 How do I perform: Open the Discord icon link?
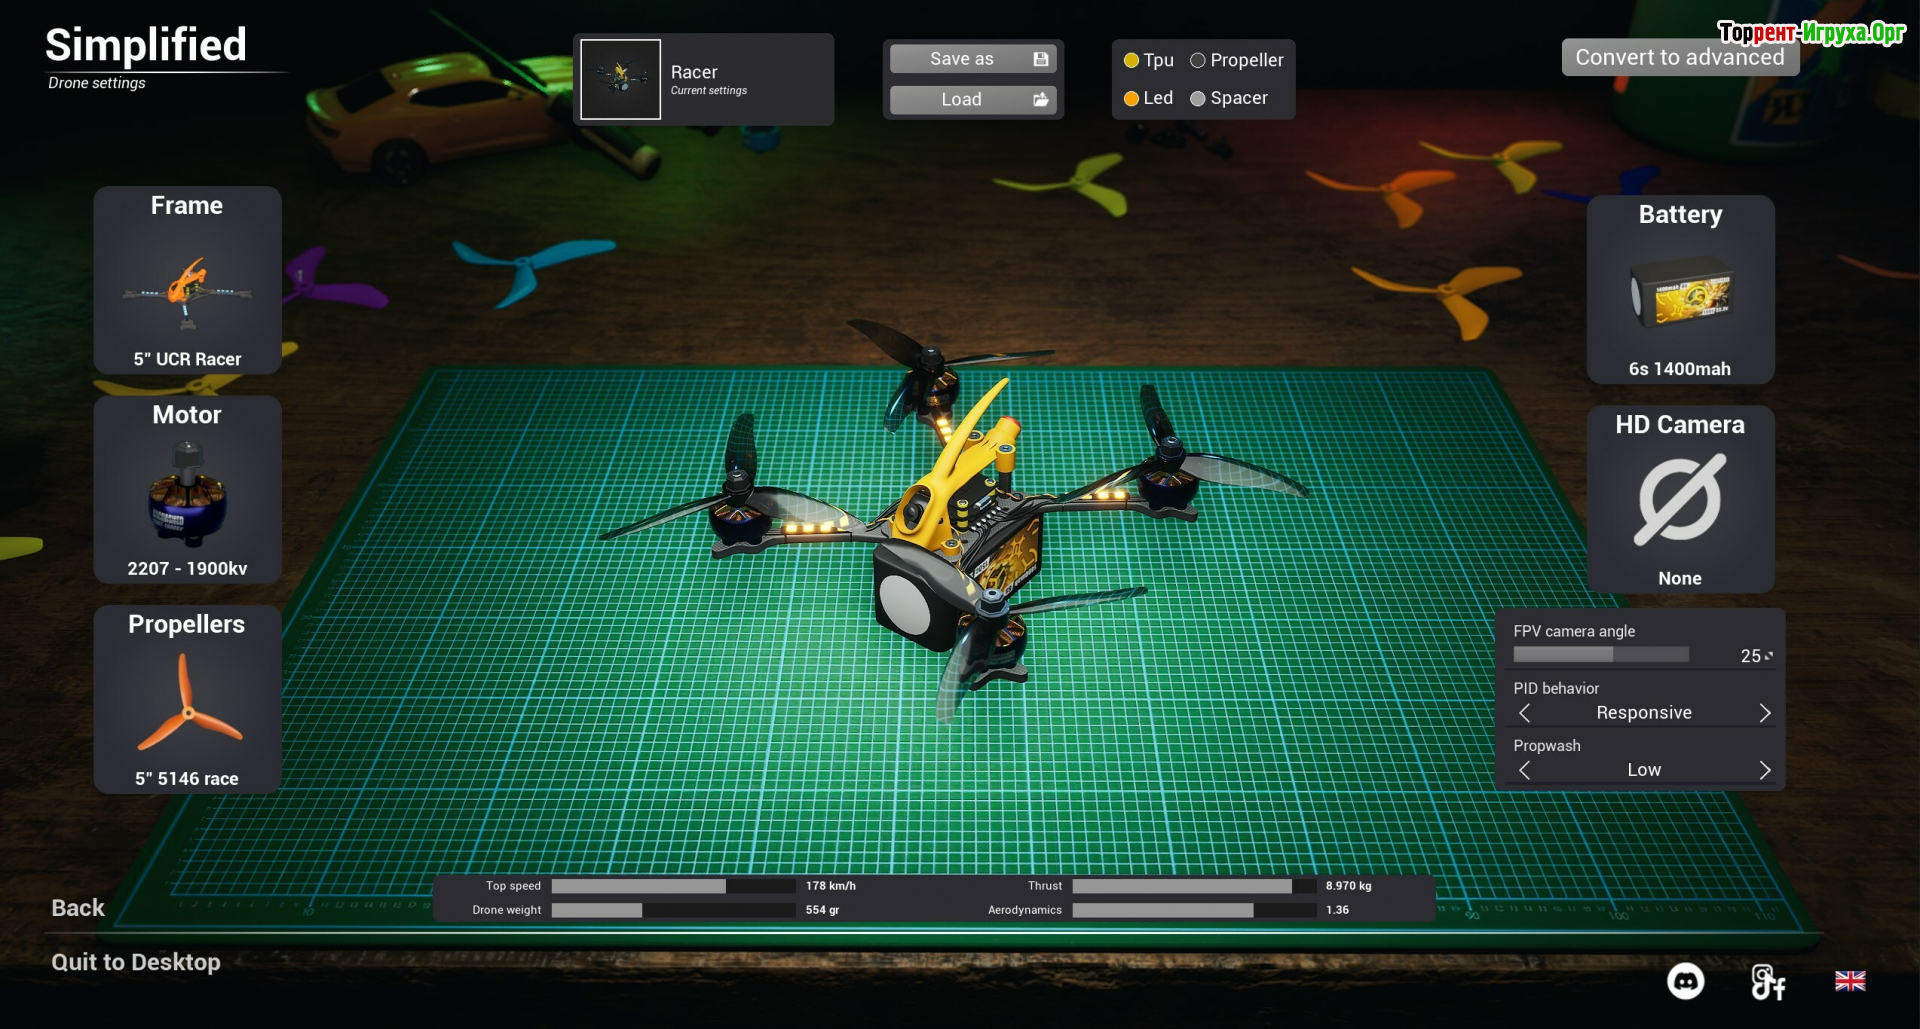click(1685, 981)
